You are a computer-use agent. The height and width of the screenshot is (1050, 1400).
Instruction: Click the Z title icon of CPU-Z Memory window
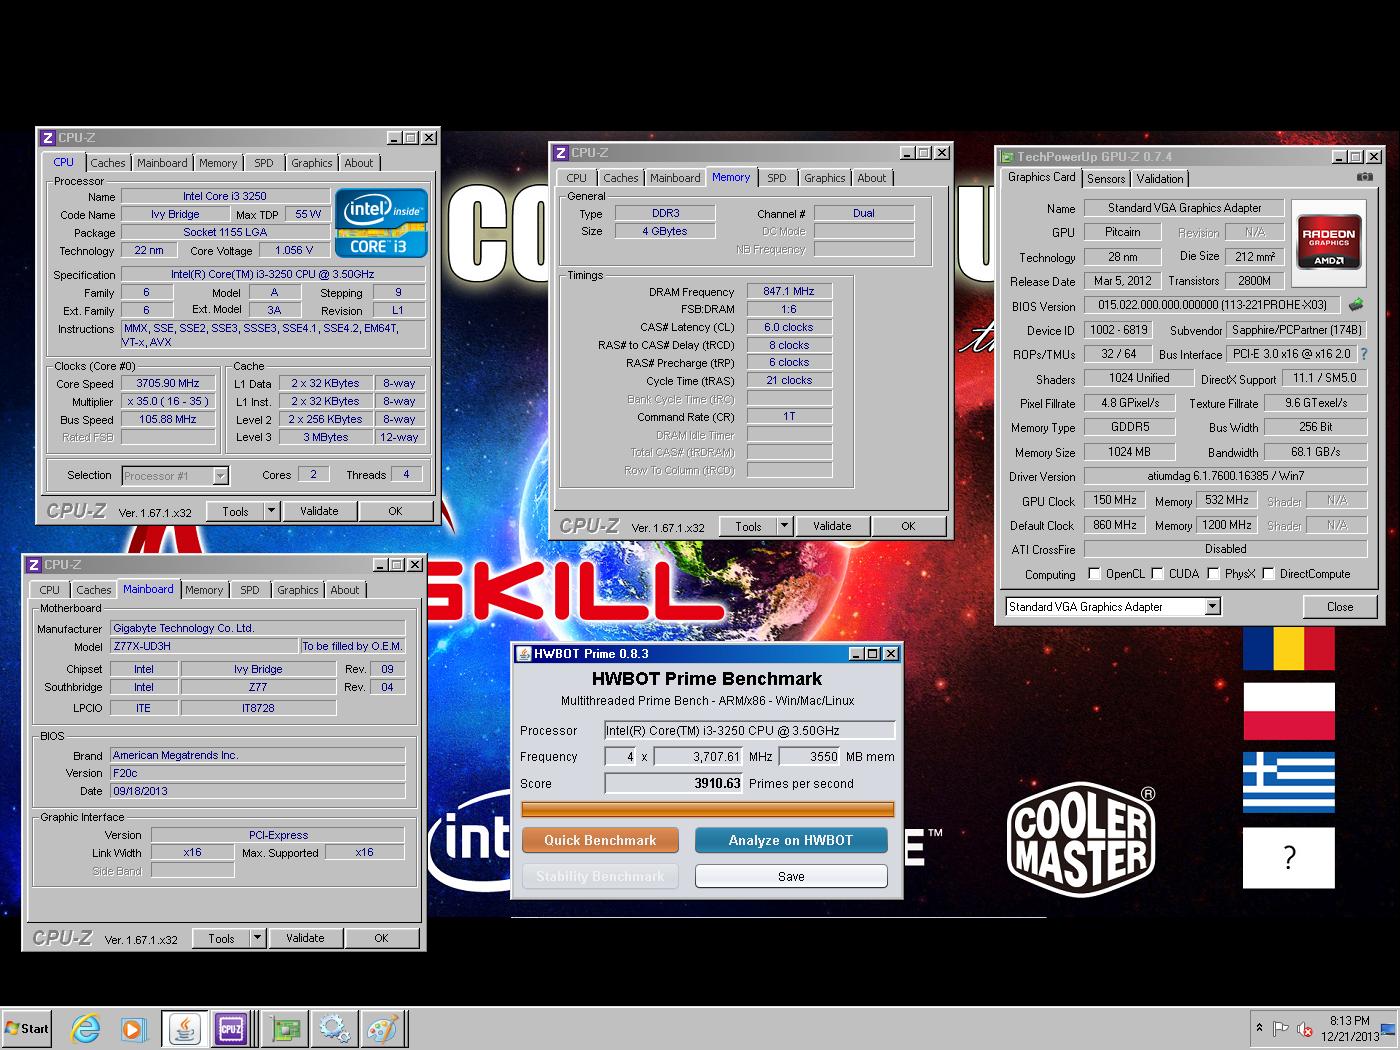click(560, 153)
